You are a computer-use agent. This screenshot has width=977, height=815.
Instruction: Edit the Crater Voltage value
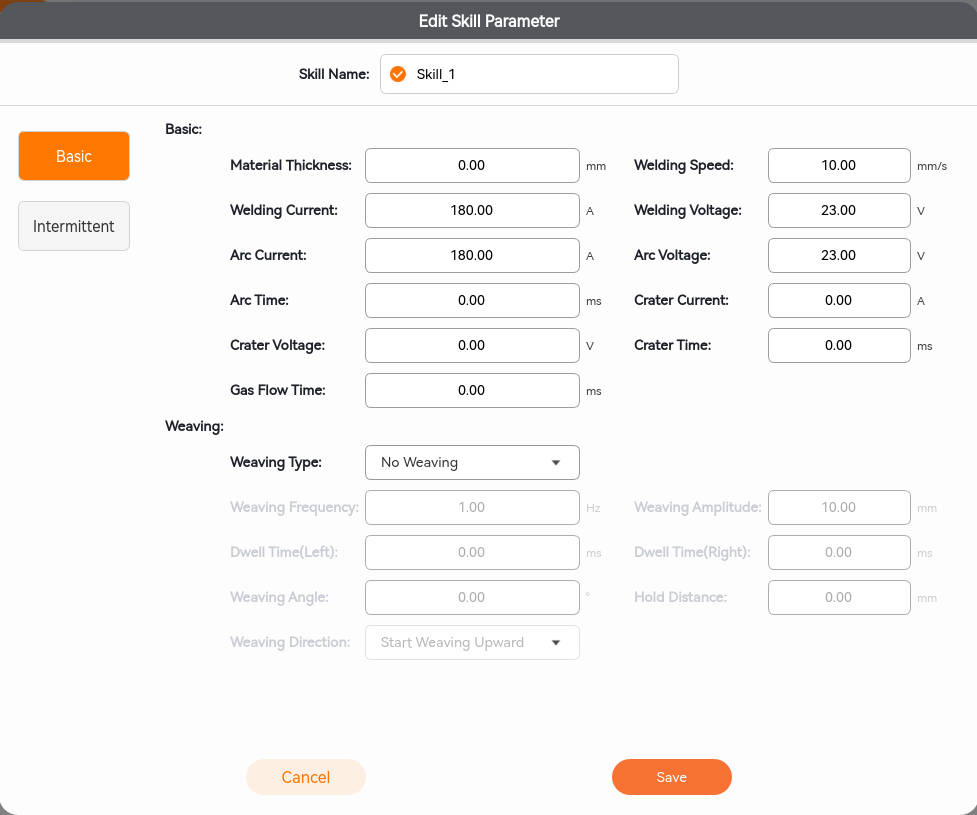(x=471, y=345)
